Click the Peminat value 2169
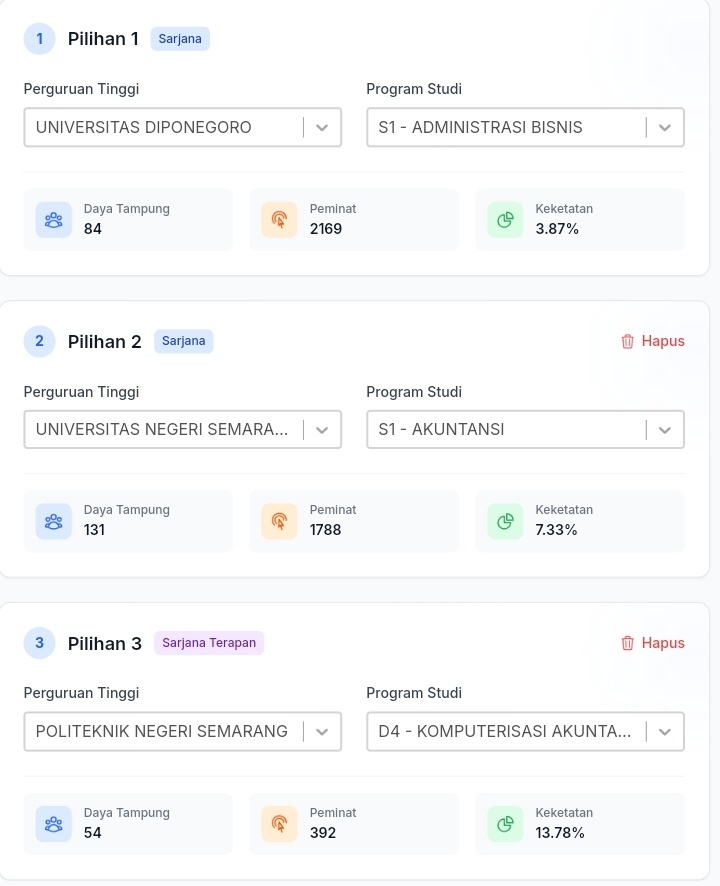The image size is (720, 886). tap(326, 229)
